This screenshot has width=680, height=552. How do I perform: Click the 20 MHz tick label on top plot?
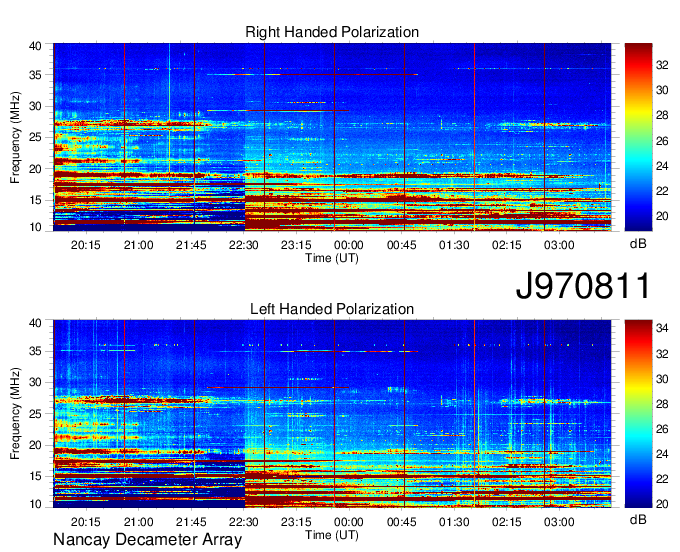point(35,169)
